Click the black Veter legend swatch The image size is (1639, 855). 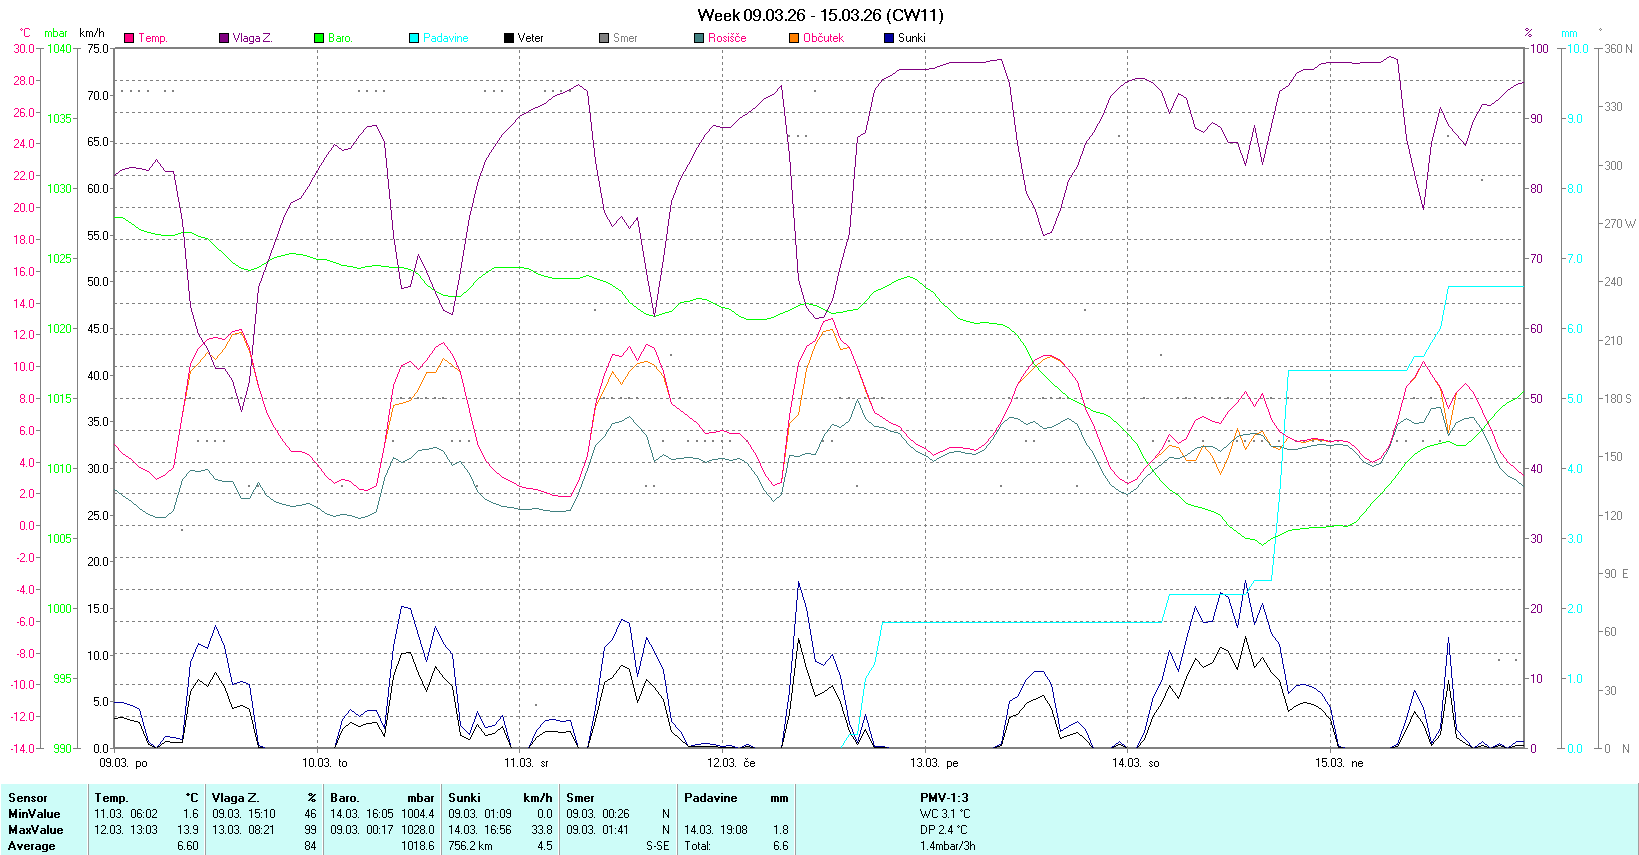pyautogui.click(x=509, y=38)
